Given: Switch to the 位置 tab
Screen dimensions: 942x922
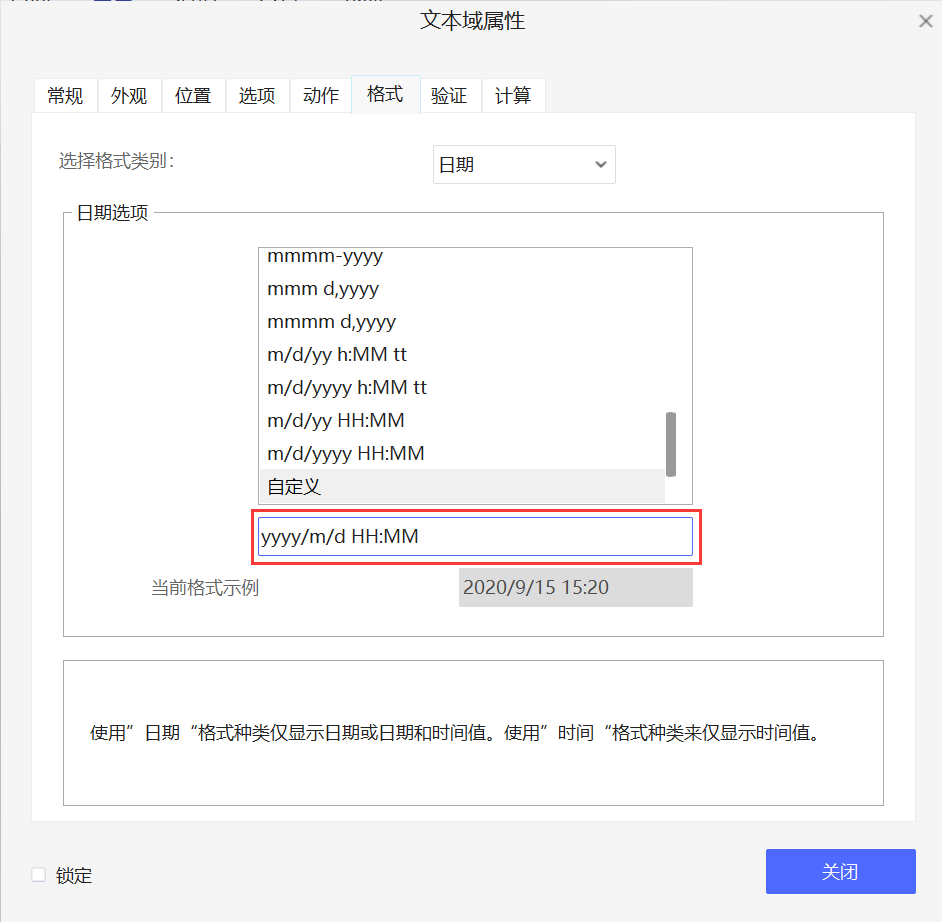Looking at the screenshot, I should 193,95.
